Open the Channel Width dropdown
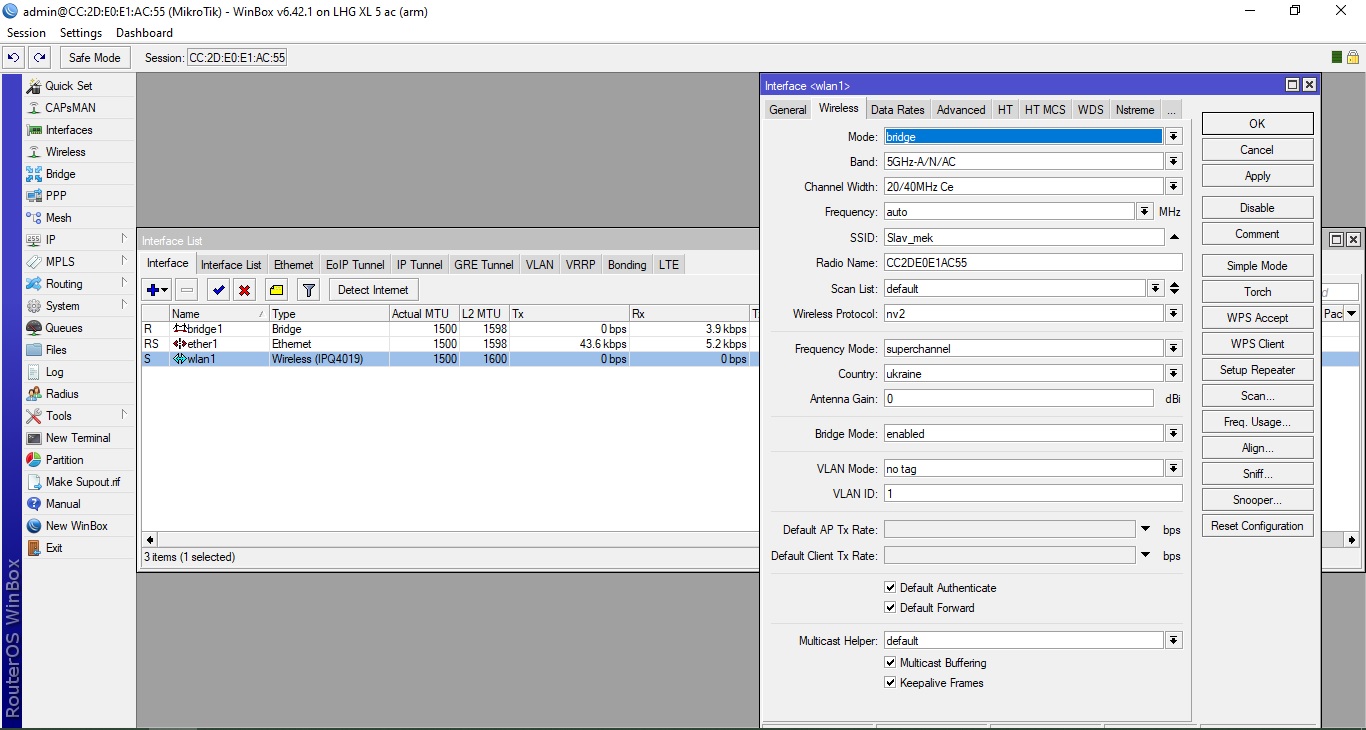The image size is (1366, 730). 1174,187
